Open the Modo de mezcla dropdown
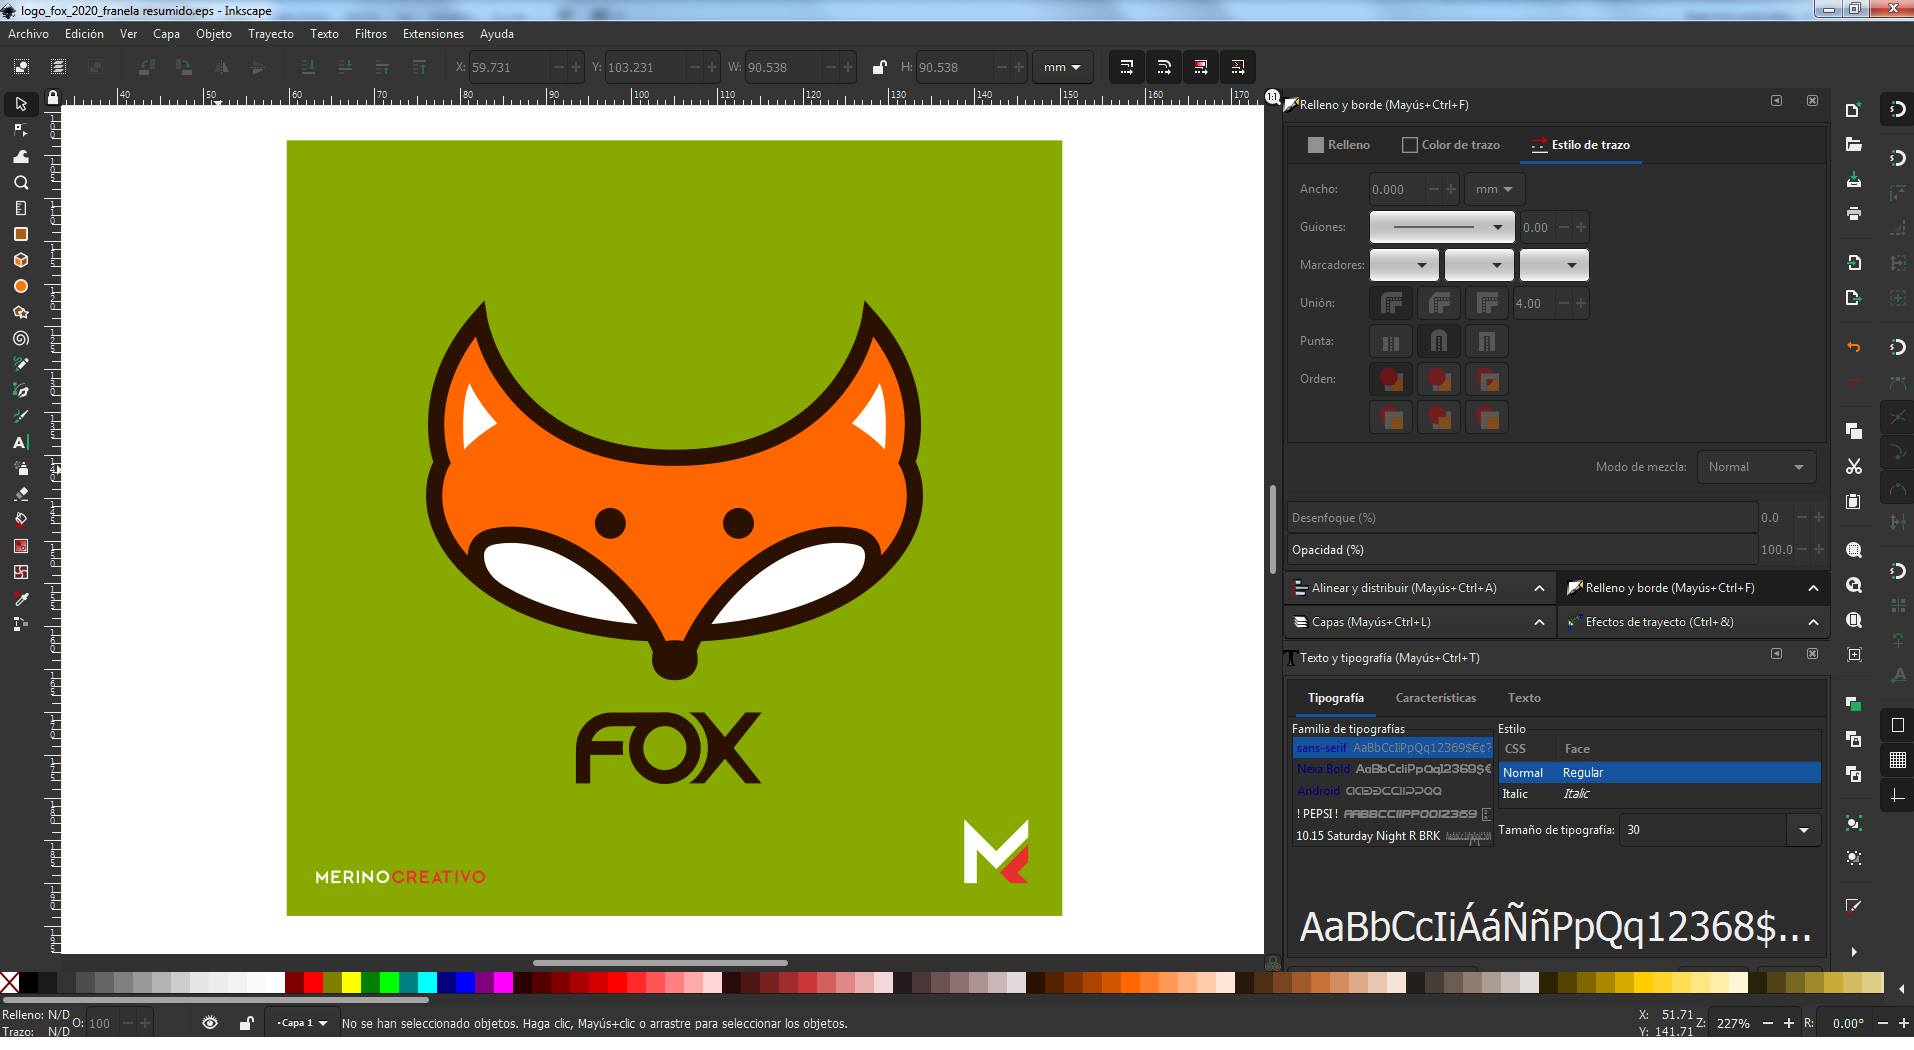The width and height of the screenshot is (1914, 1050). coord(1756,467)
